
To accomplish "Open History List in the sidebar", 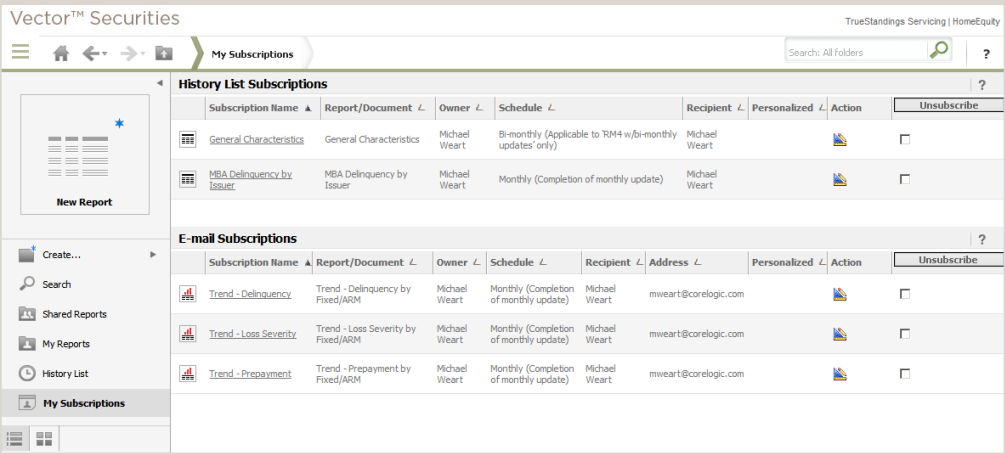I will point(65,373).
